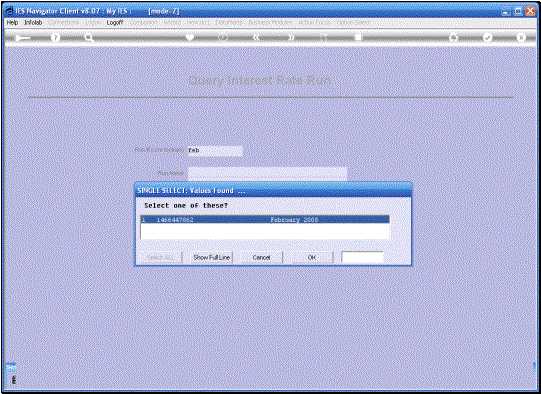This screenshot has height=394, width=541.
Task: Click the key icon in the toolbar
Action: [22, 38]
